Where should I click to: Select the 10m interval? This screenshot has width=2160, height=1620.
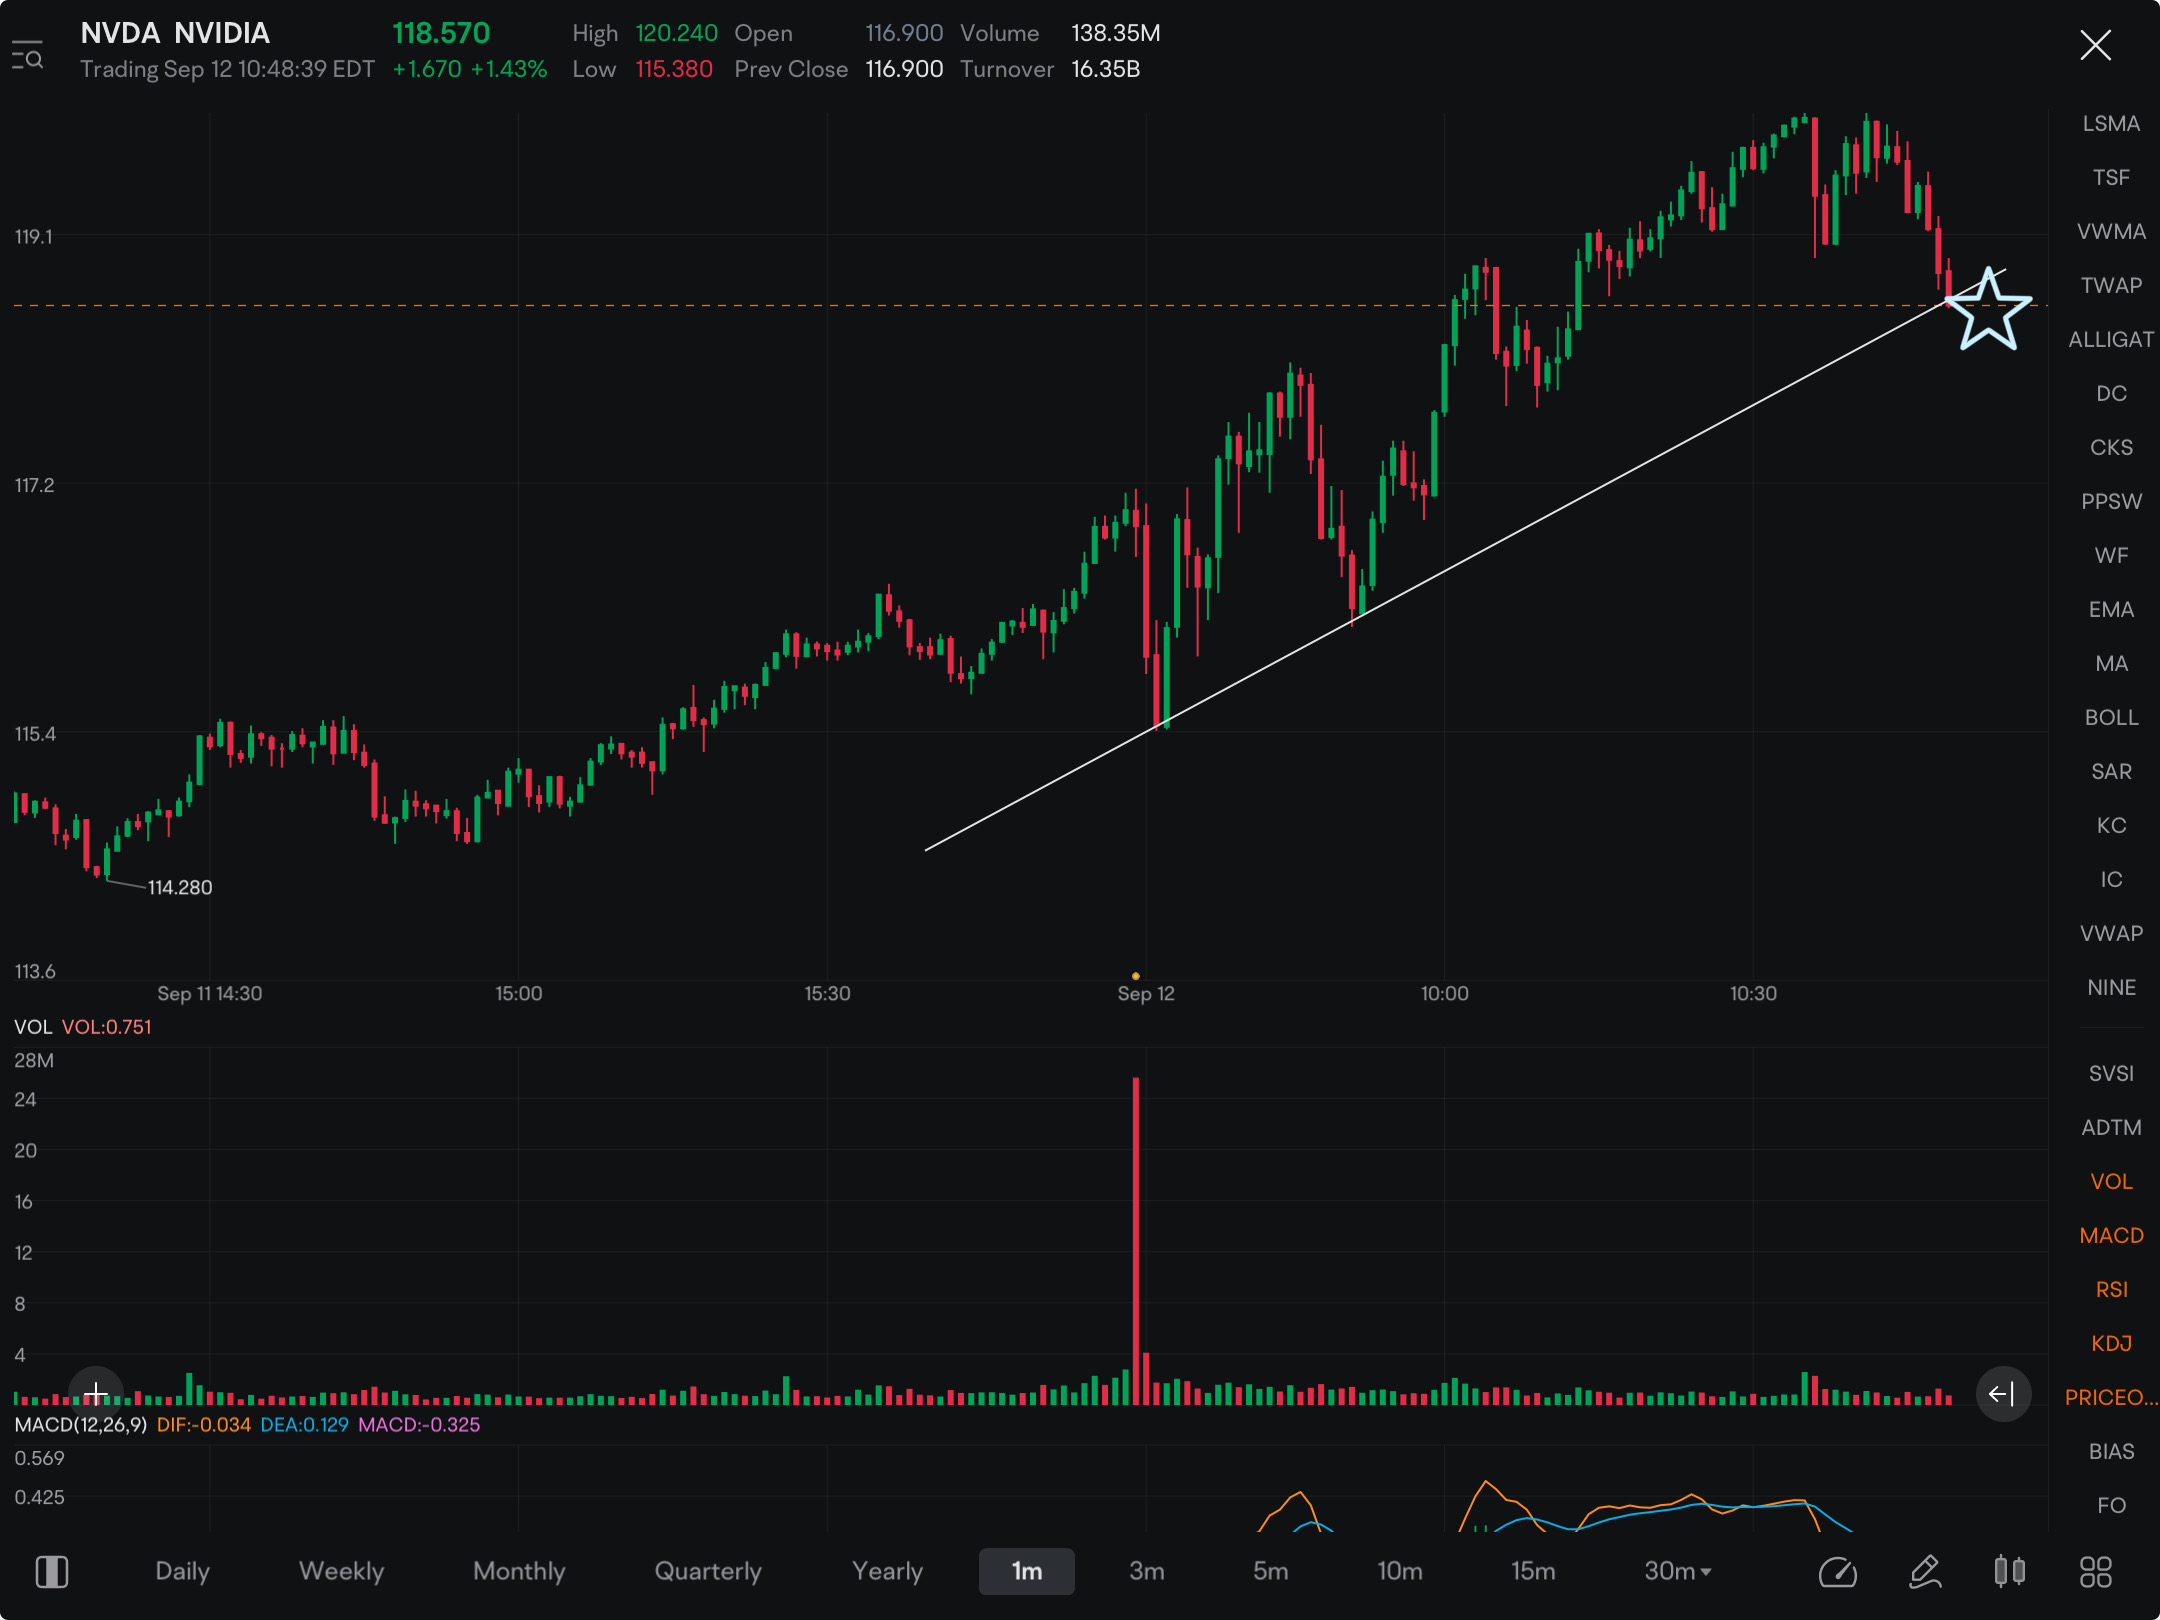1400,1571
